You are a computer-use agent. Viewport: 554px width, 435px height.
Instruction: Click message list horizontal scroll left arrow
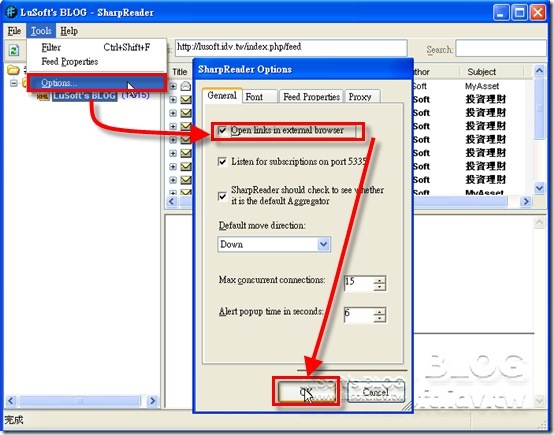coord(172,201)
